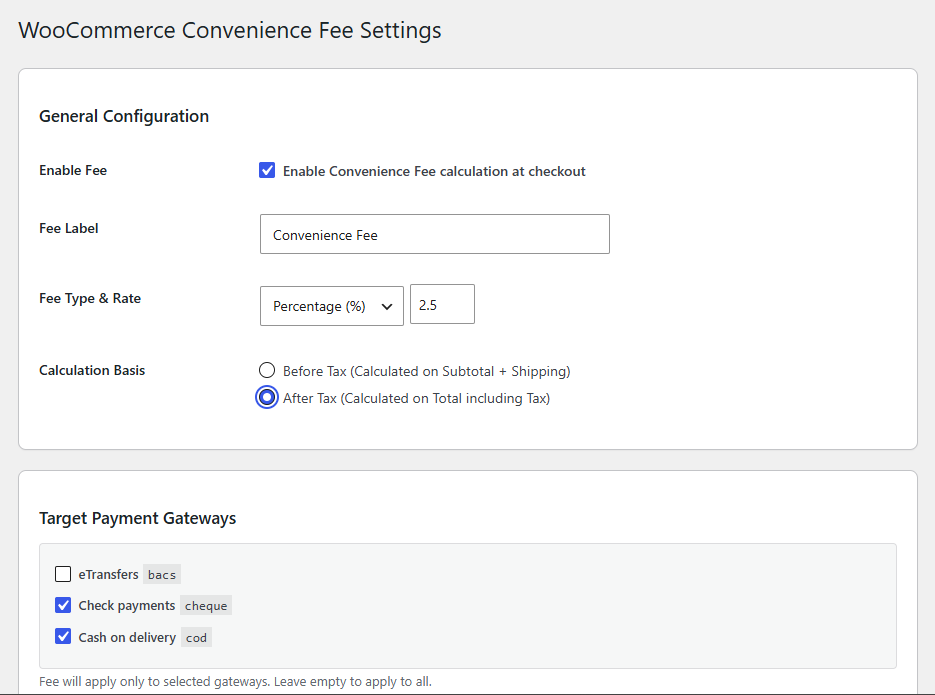Image resolution: width=935 pixels, height=695 pixels.
Task: Click the 'Enable Convenience Fee calculation at checkout' label
Action: pyautogui.click(x=434, y=171)
